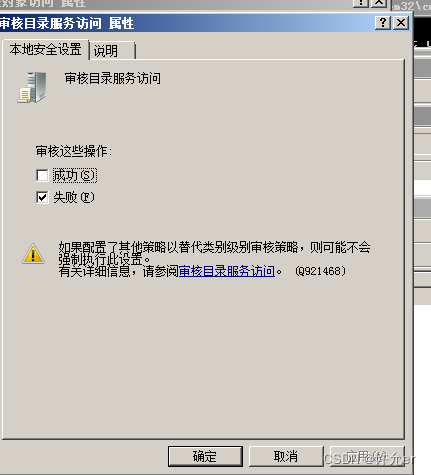Confirm with the 确定 button
Screen dimensions: 431x475
(205, 456)
